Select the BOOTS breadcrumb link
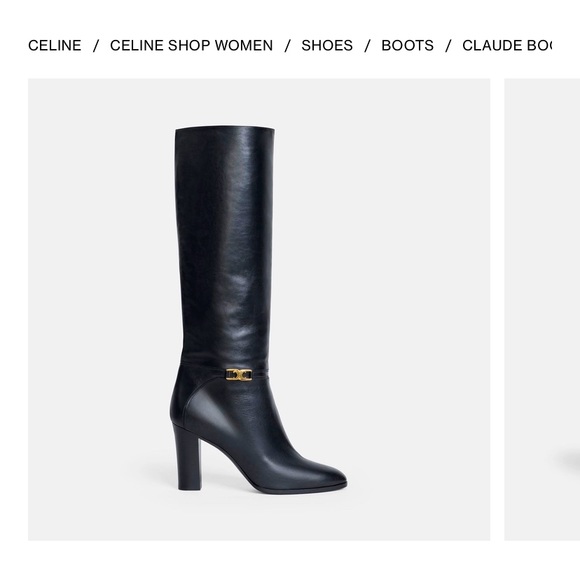This screenshot has height=580, width=580. pyautogui.click(x=407, y=45)
